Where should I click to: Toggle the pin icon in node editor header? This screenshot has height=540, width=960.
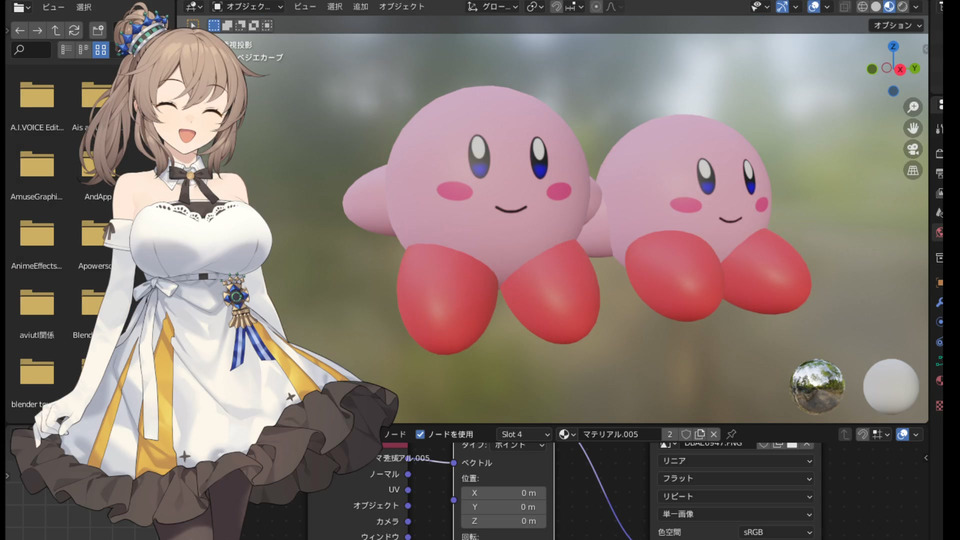coord(731,435)
